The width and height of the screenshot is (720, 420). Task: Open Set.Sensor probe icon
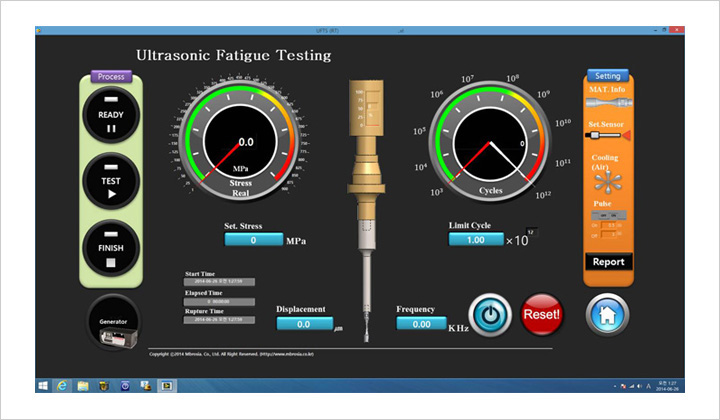coord(608,135)
